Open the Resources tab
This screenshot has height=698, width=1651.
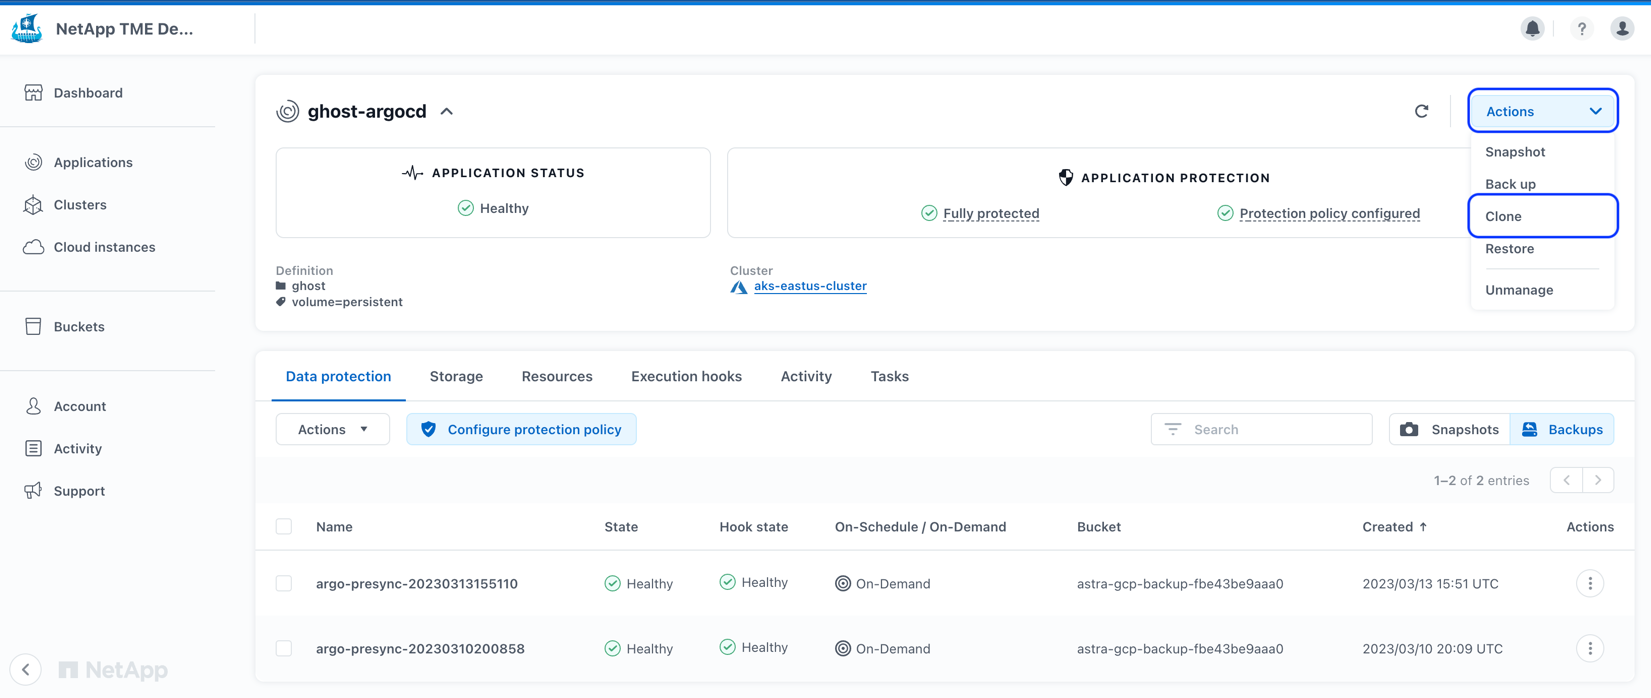(x=557, y=377)
